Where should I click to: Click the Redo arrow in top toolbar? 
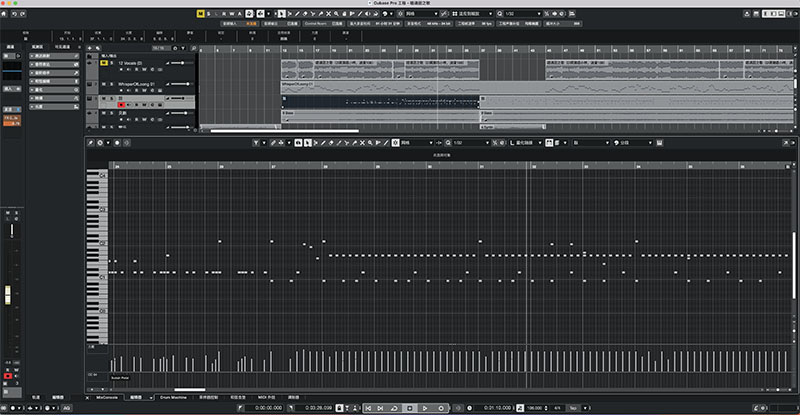coord(23,14)
